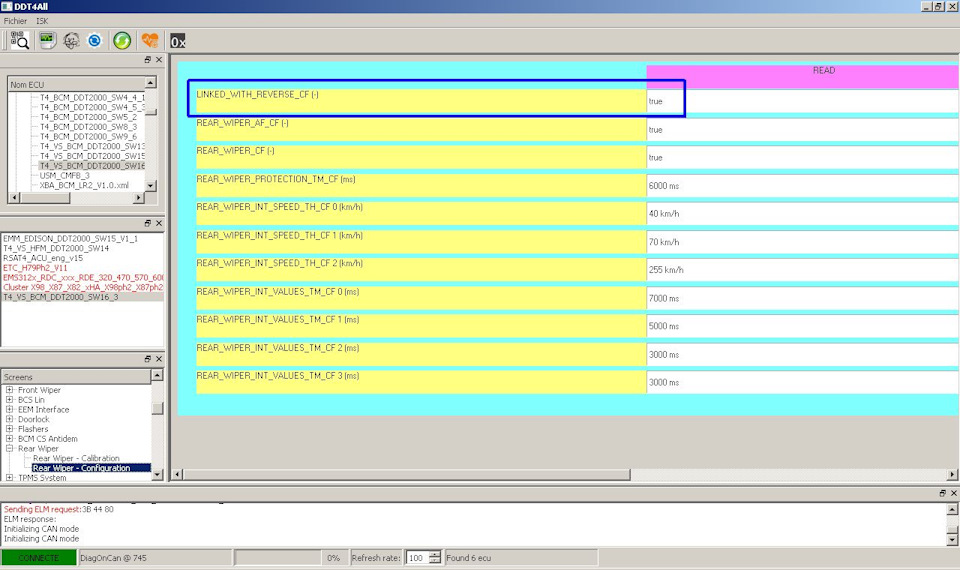Viewport: 960px width, 570px height.
Task: Collapse the Rear Wiper tree node
Action: tap(9, 448)
